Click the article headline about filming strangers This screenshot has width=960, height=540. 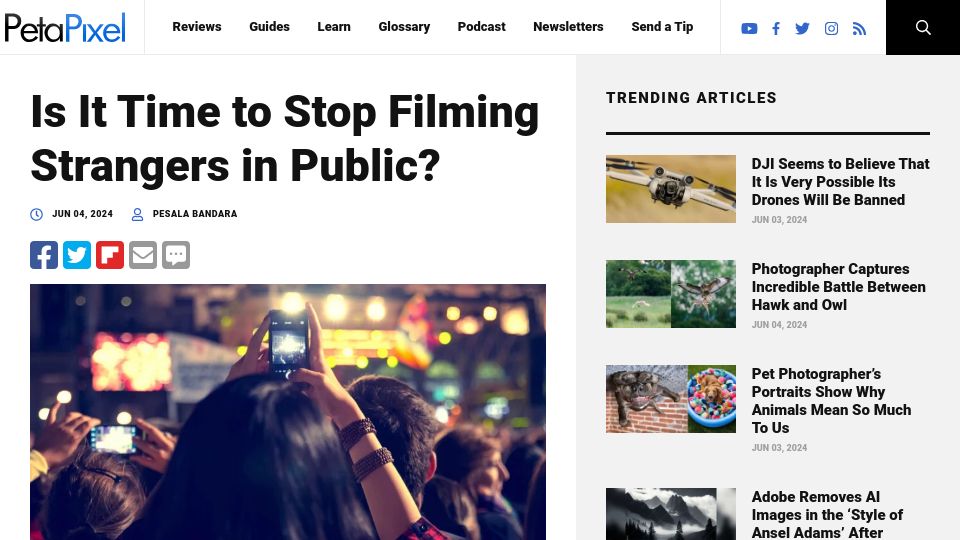pyautogui.click(x=285, y=139)
